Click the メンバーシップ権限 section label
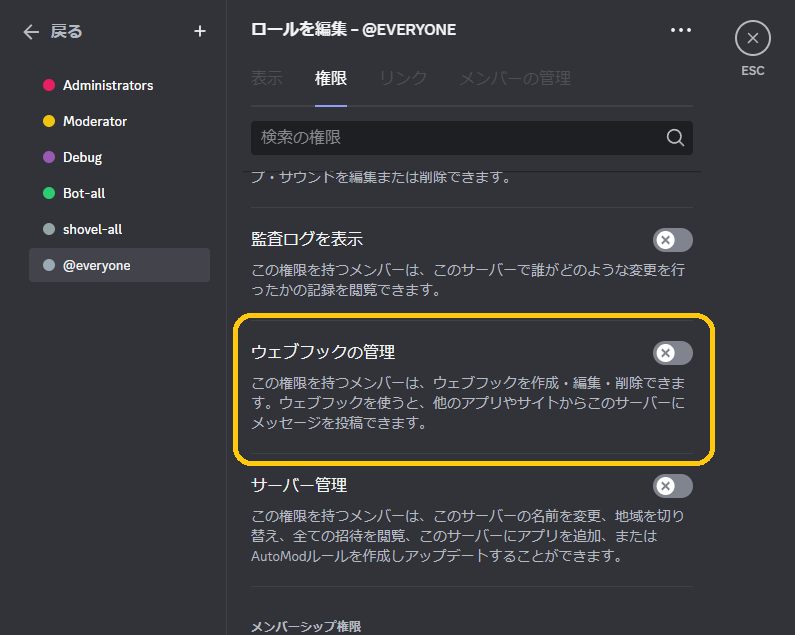This screenshot has height=635, width=795. pos(306,626)
